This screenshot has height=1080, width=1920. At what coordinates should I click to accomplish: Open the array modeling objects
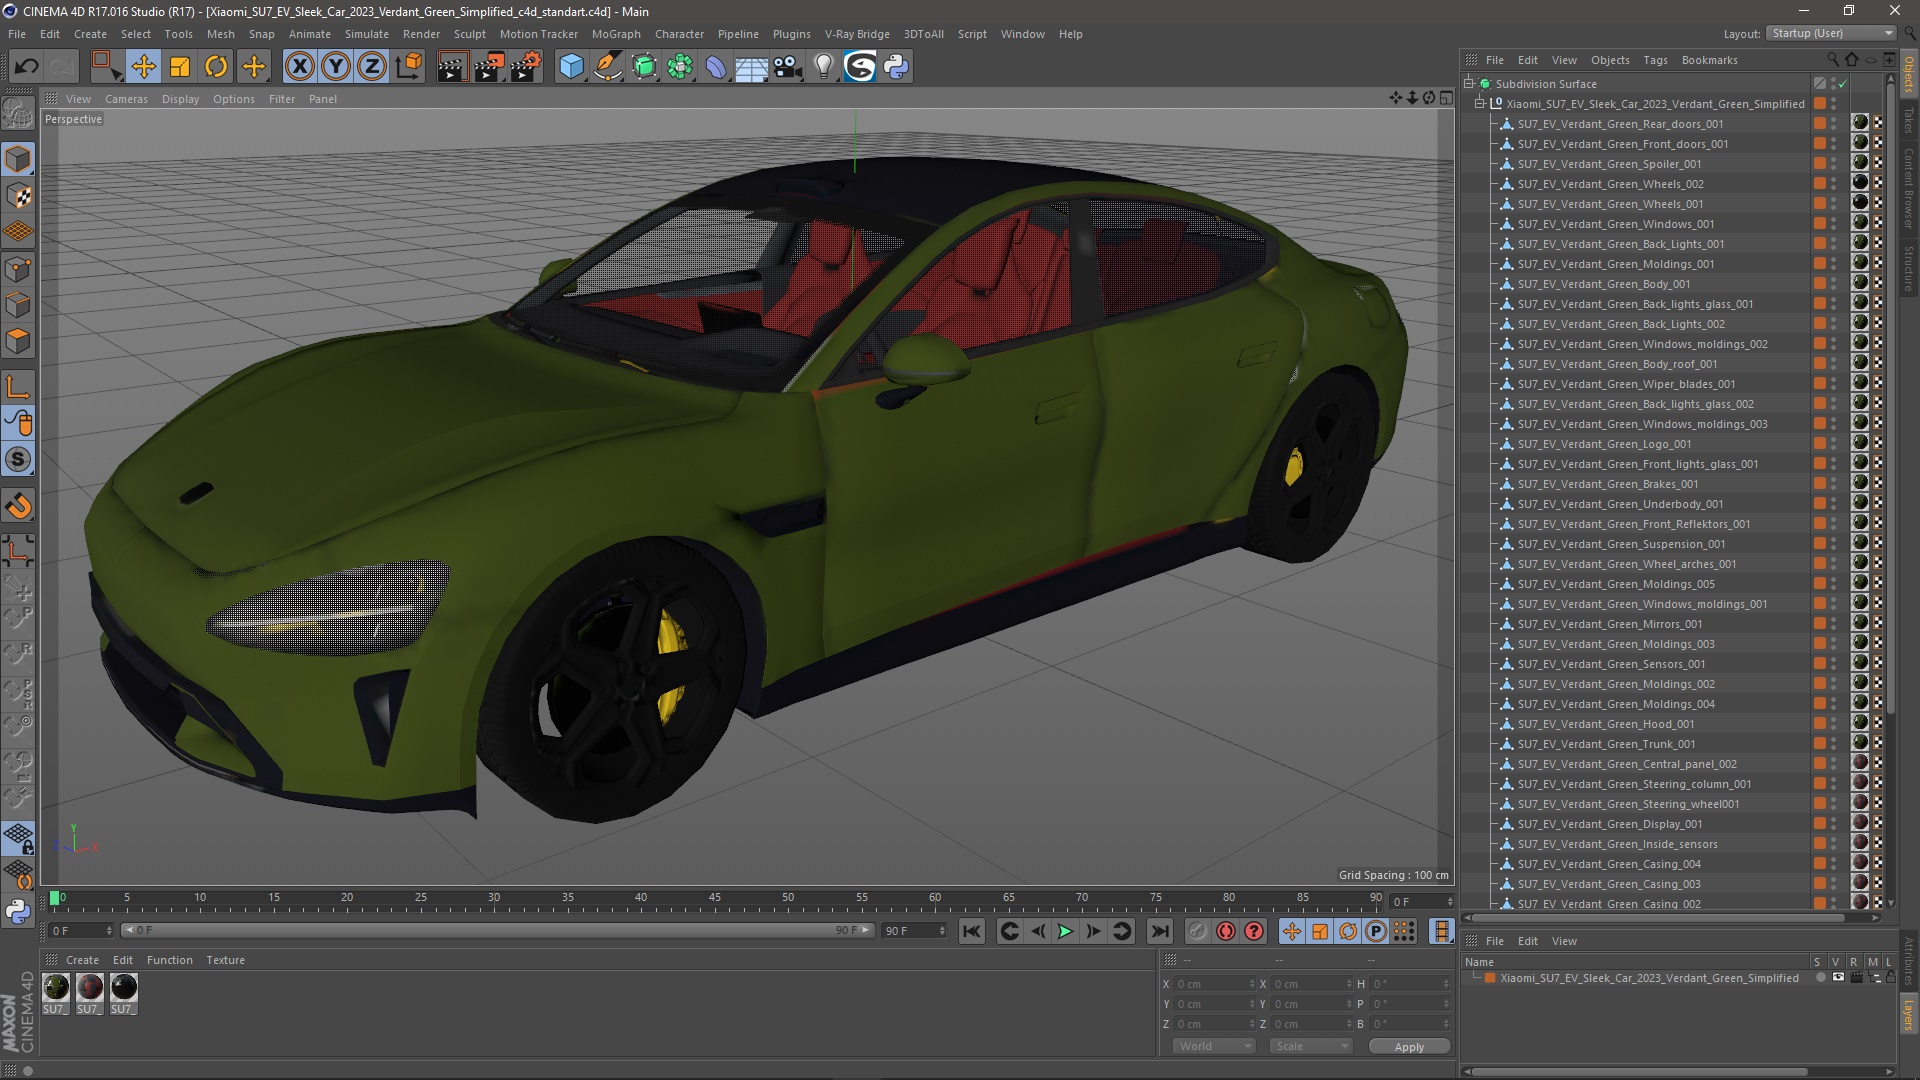(x=680, y=67)
